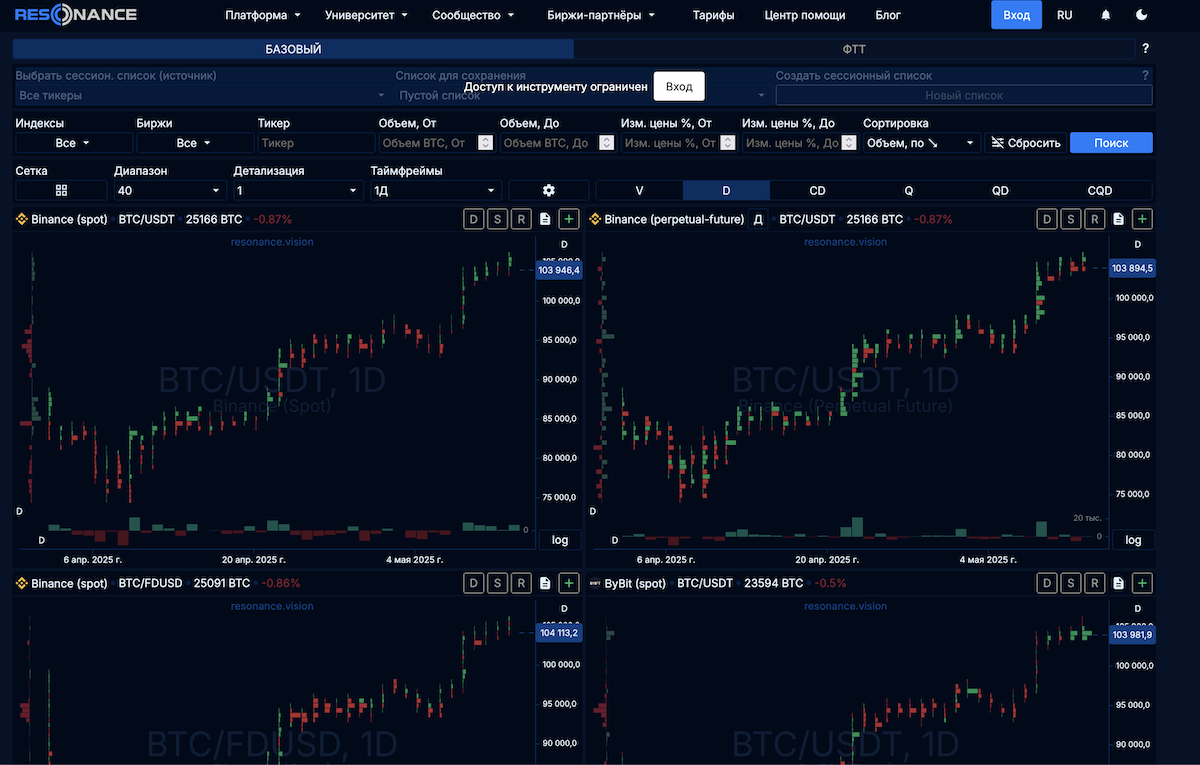Open notifications via the bell icon
This screenshot has height=765, width=1200.
tap(1105, 15)
